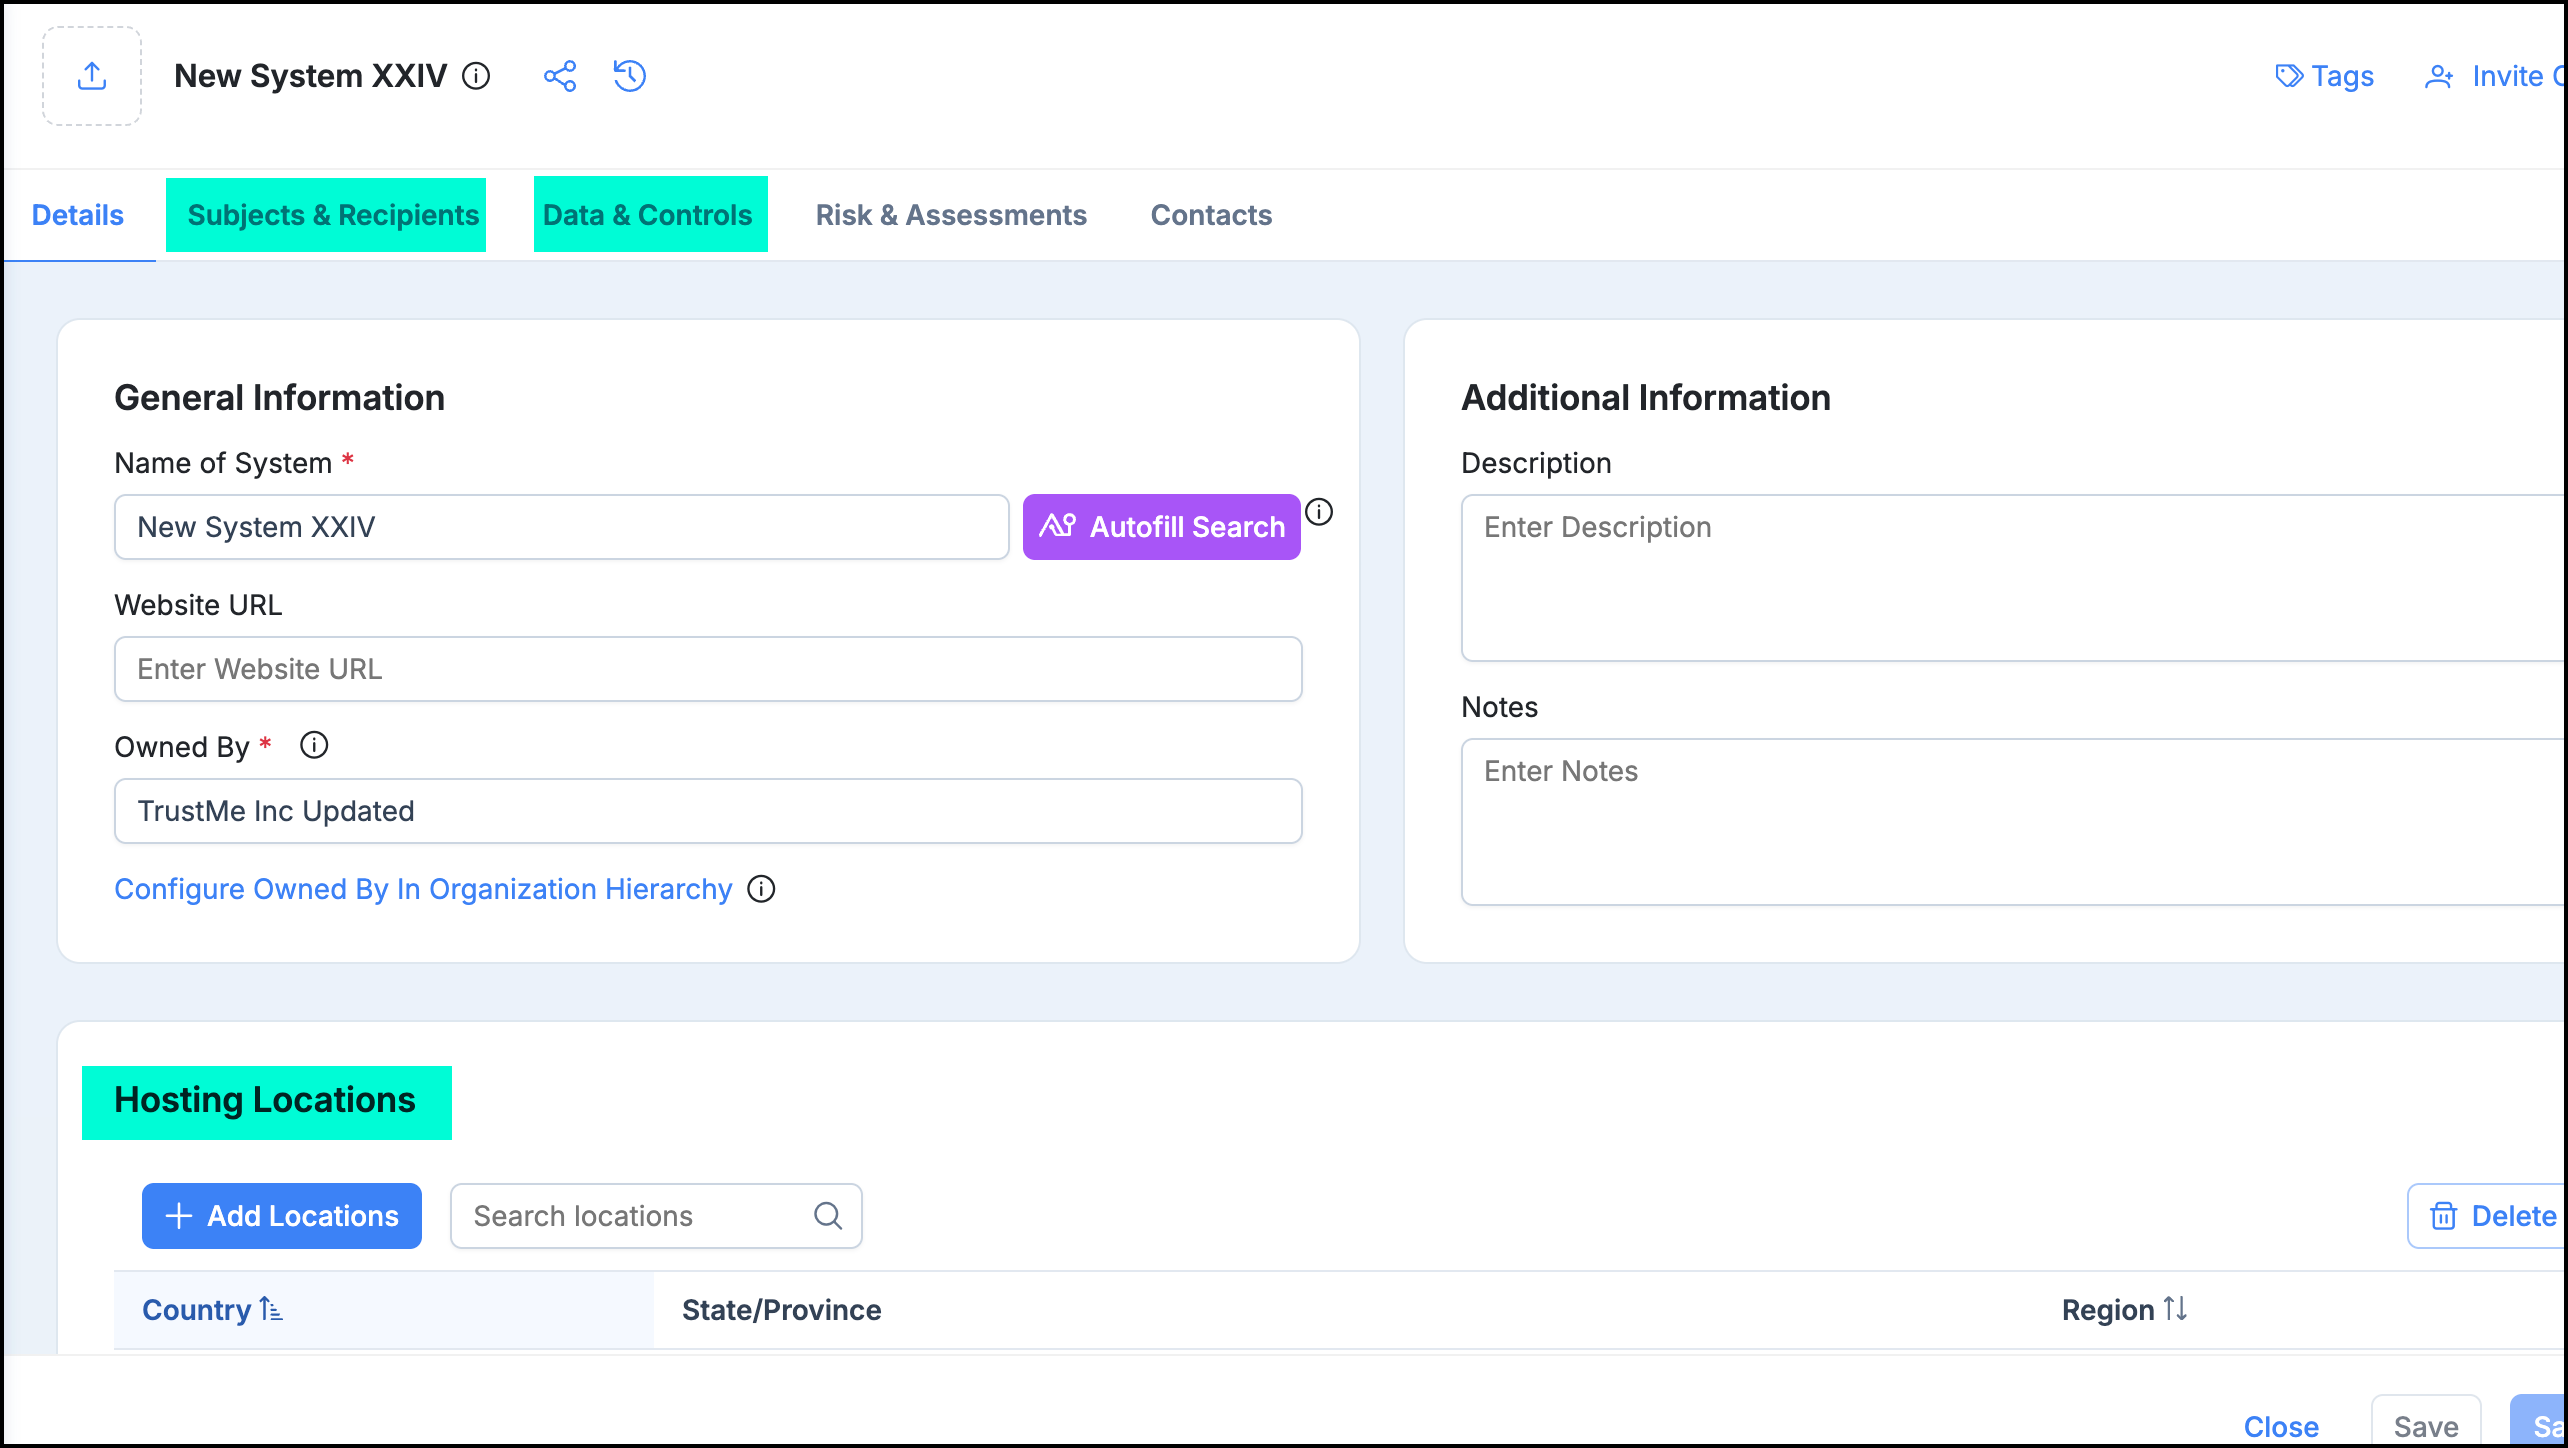Screen dimensions: 2568x1448
Task: Click the share icon in the header
Action: [x=560, y=76]
